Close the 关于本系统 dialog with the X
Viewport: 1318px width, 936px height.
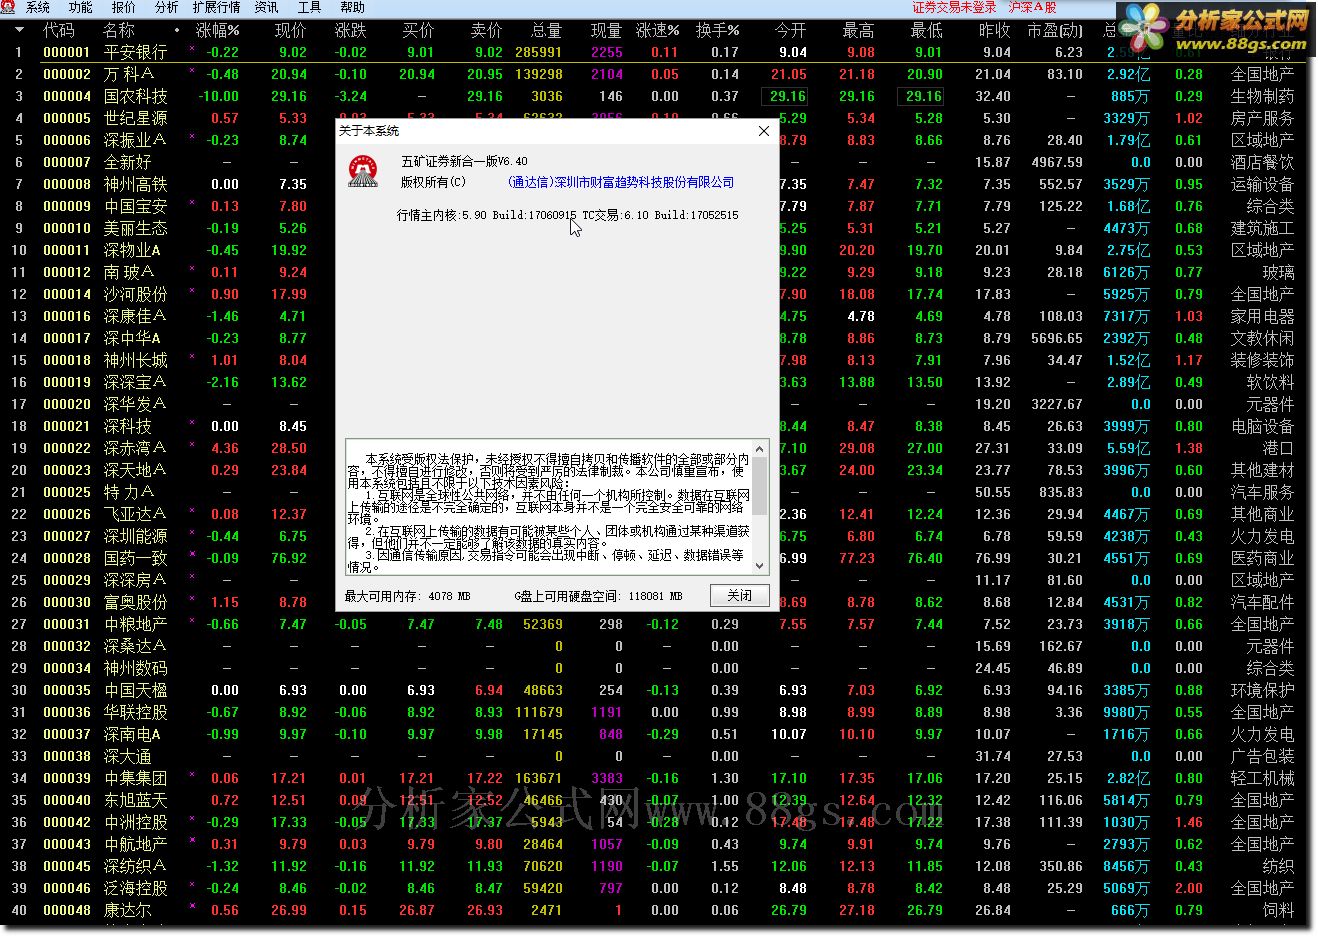[x=764, y=131]
